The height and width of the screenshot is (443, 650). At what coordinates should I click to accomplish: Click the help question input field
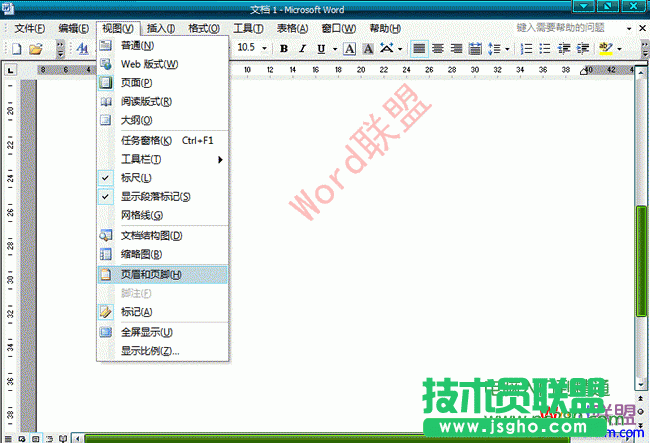[570, 28]
